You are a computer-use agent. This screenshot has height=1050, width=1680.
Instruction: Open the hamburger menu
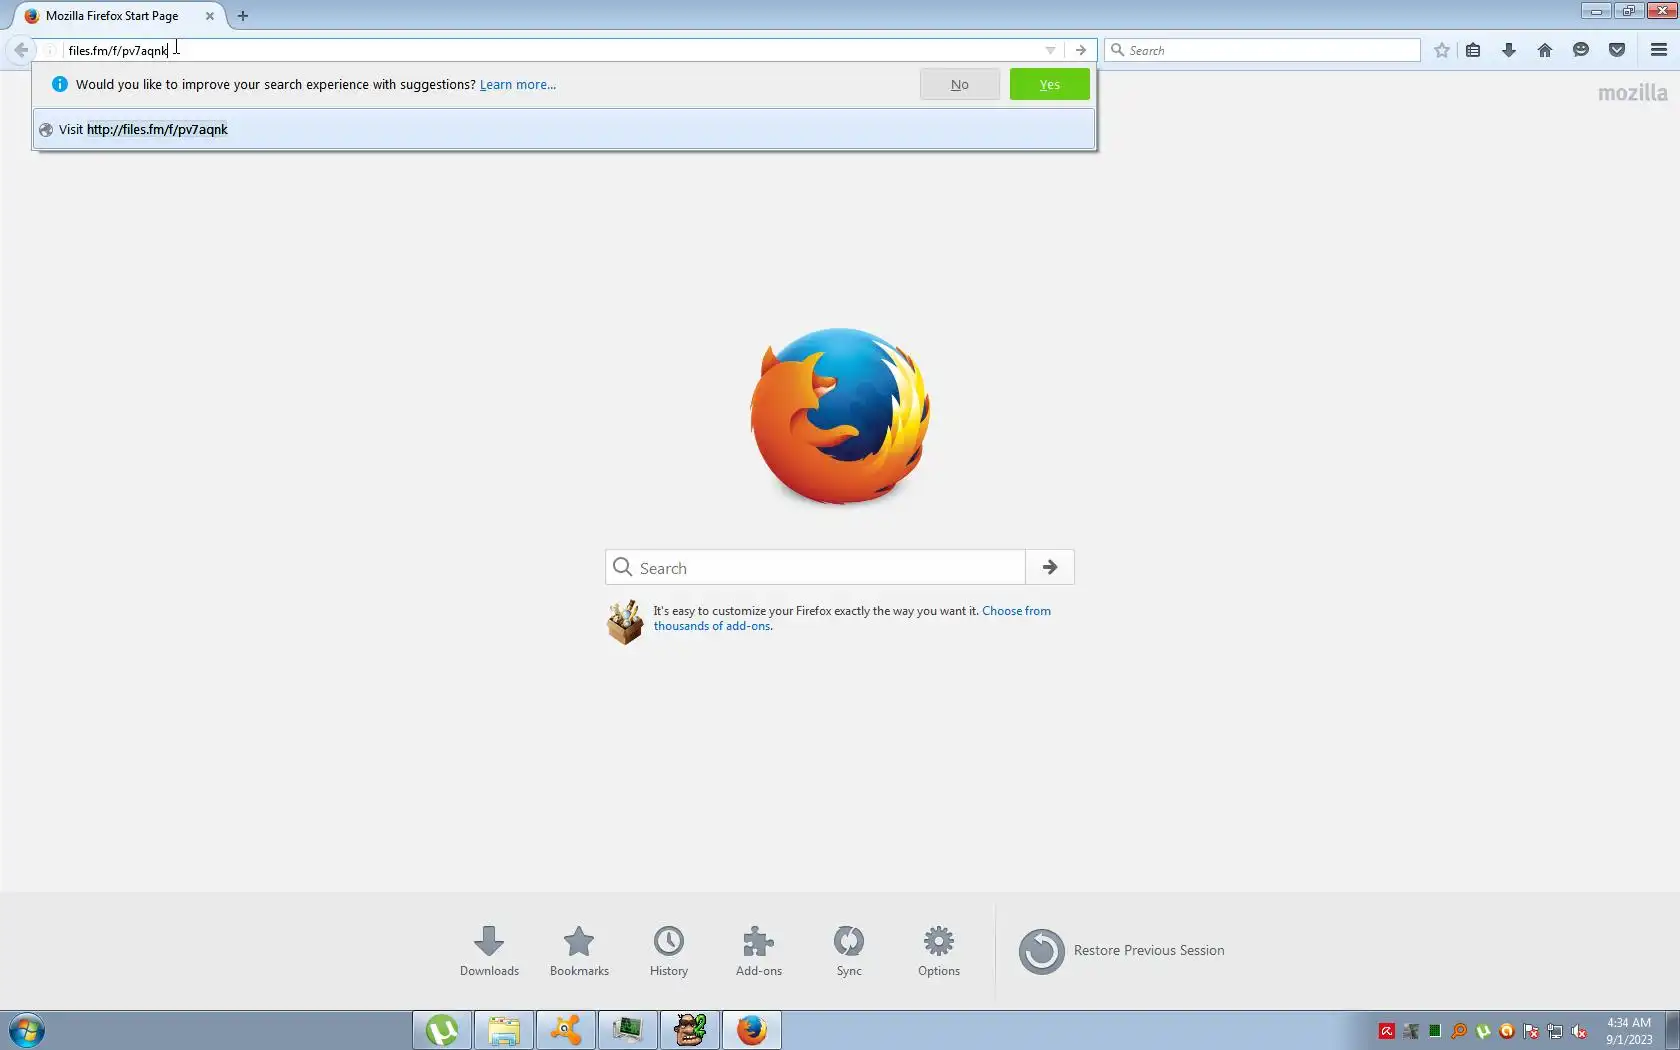pyautogui.click(x=1659, y=50)
